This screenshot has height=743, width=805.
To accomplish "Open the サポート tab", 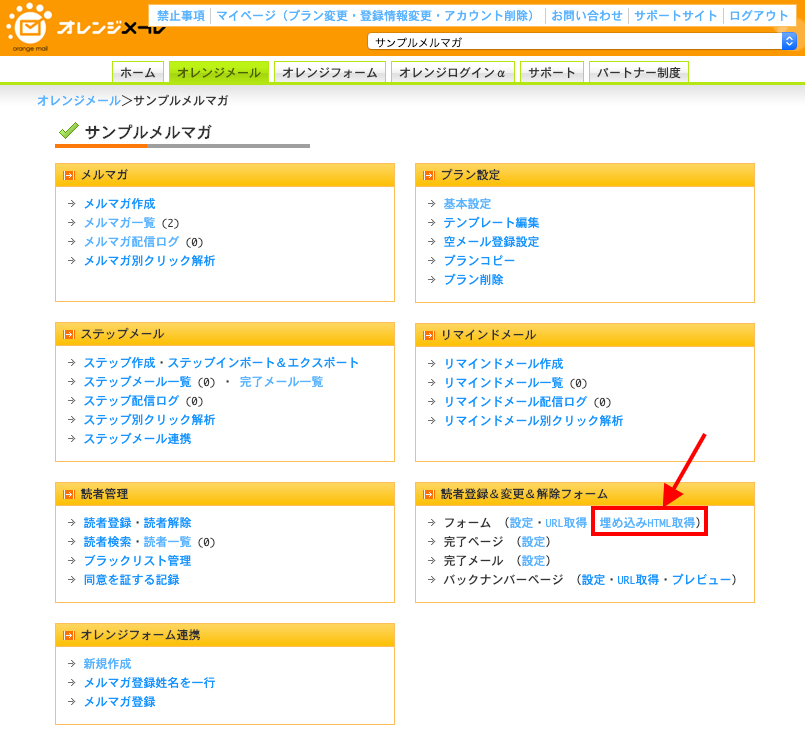I will (x=551, y=72).
